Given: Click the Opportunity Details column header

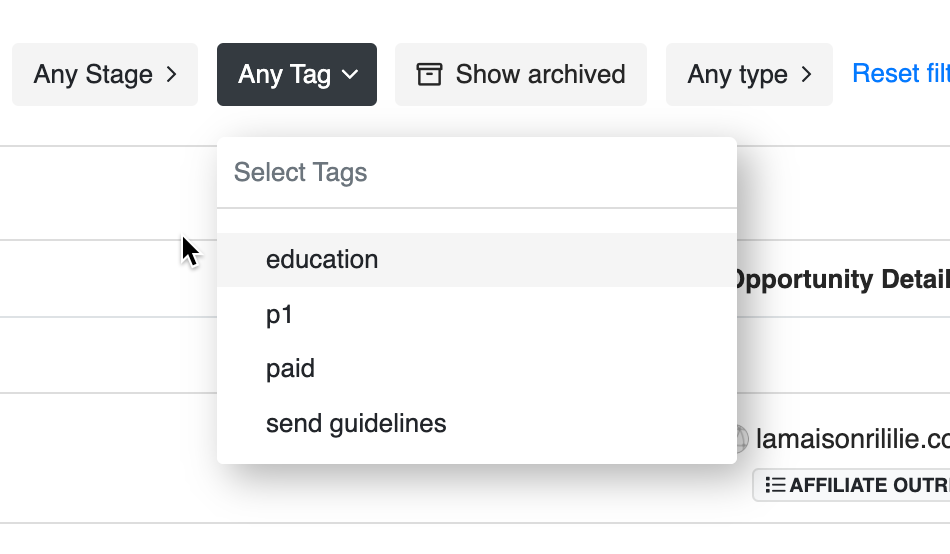Looking at the screenshot, I should click(x=840, y=280).
